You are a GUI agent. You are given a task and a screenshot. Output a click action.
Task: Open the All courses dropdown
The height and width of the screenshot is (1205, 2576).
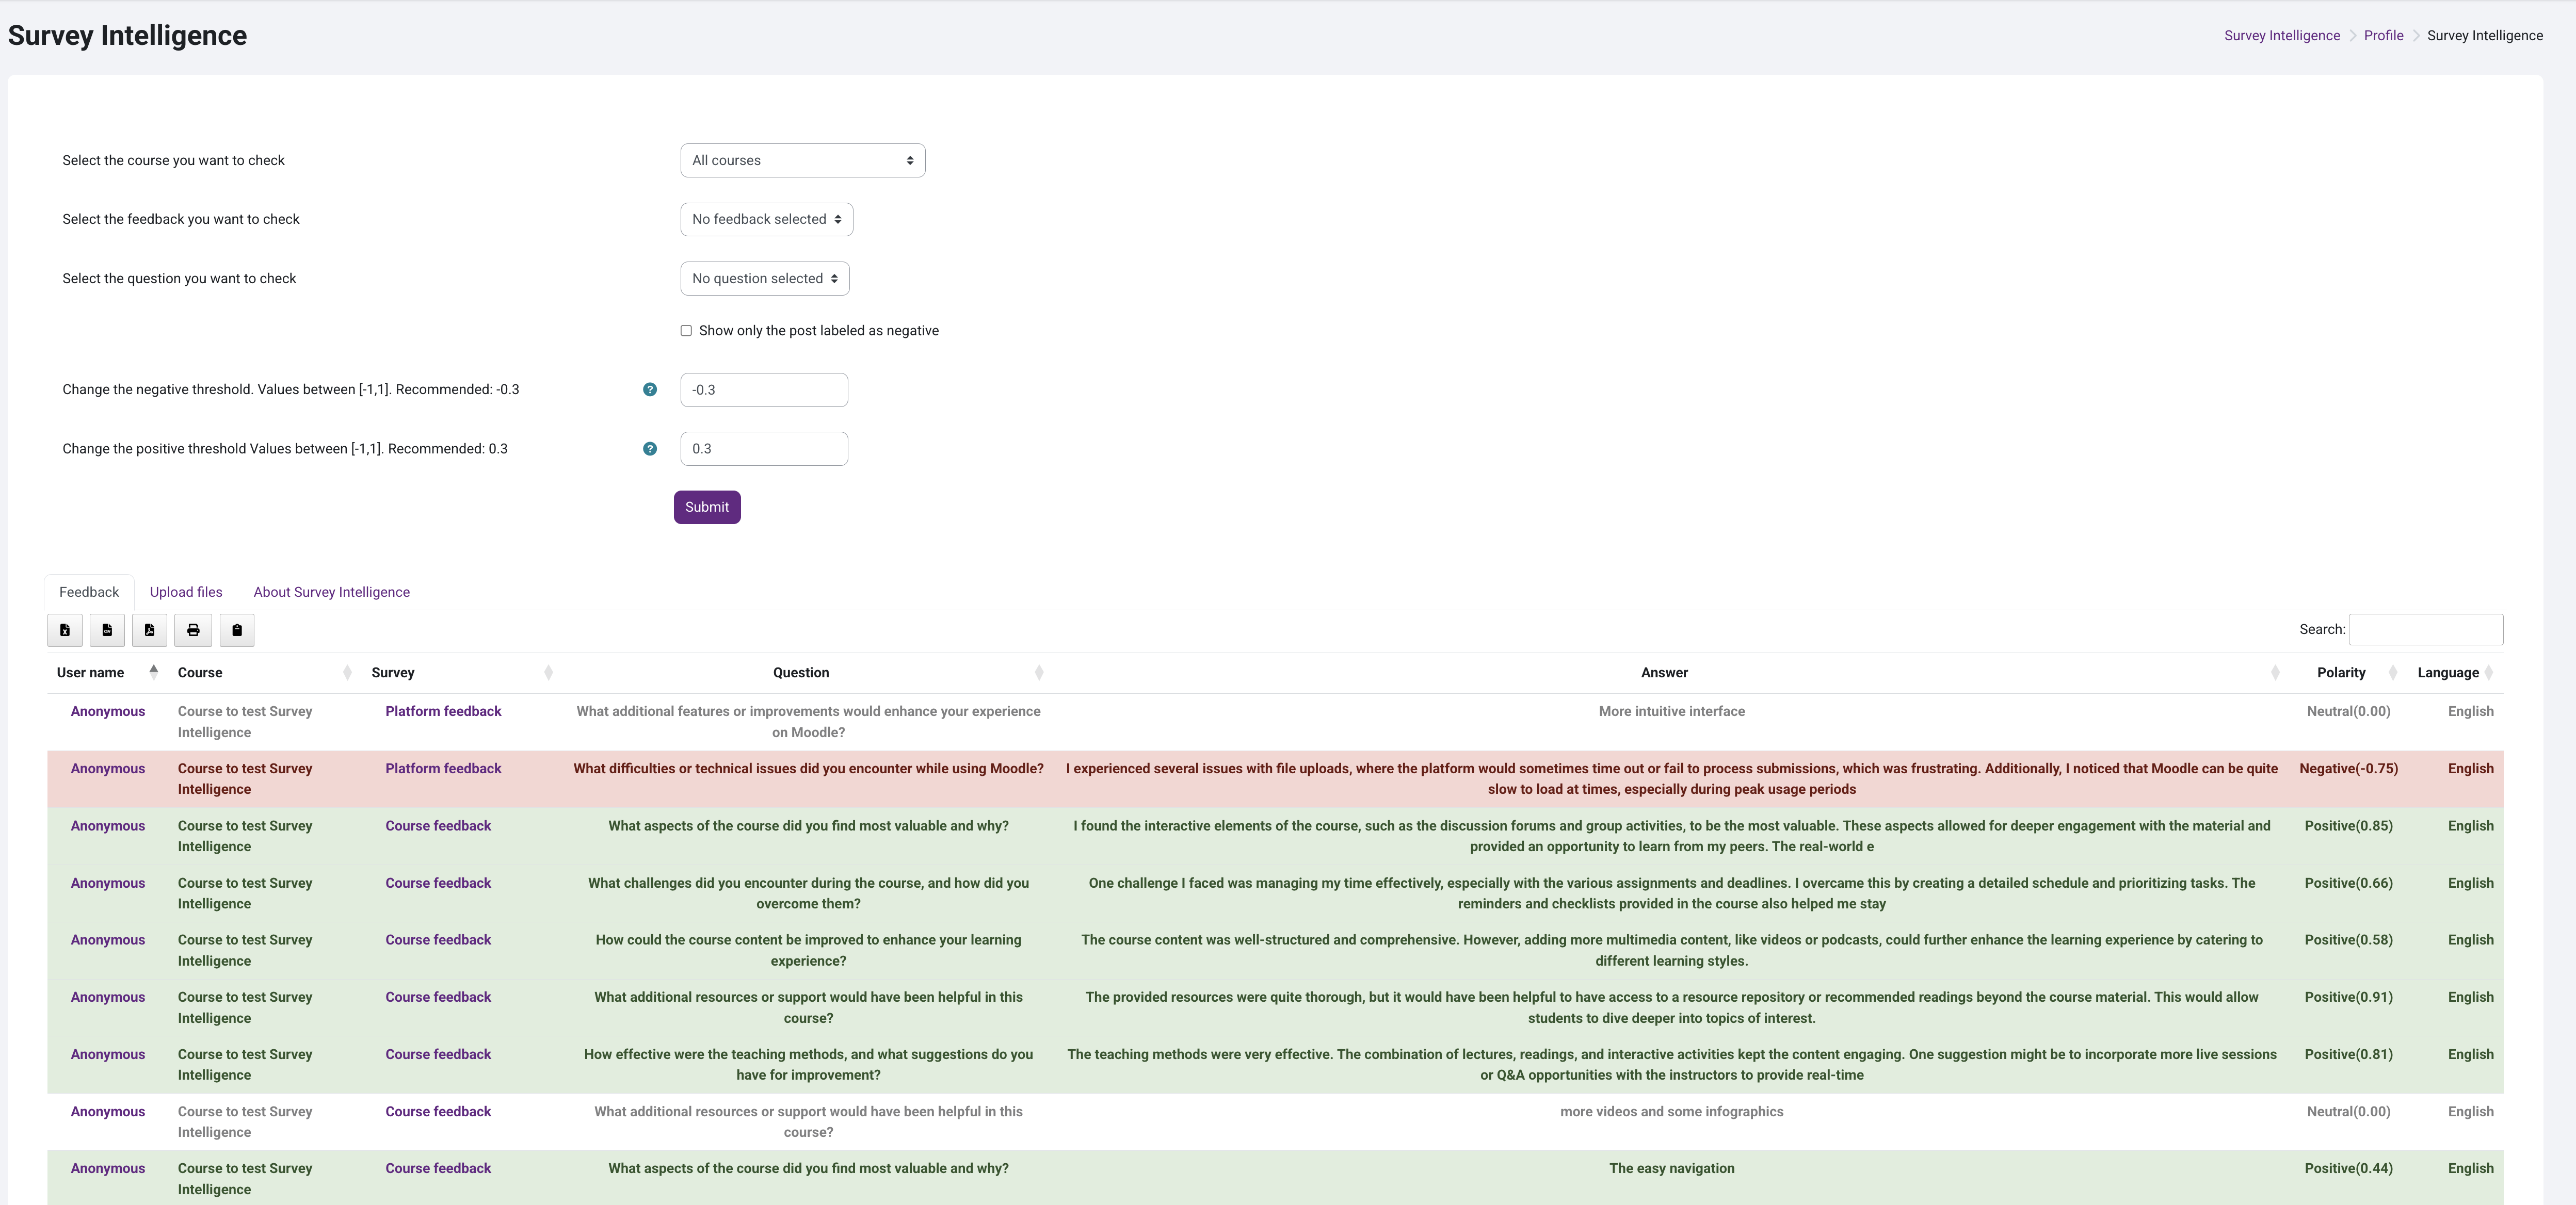point(802,161)
